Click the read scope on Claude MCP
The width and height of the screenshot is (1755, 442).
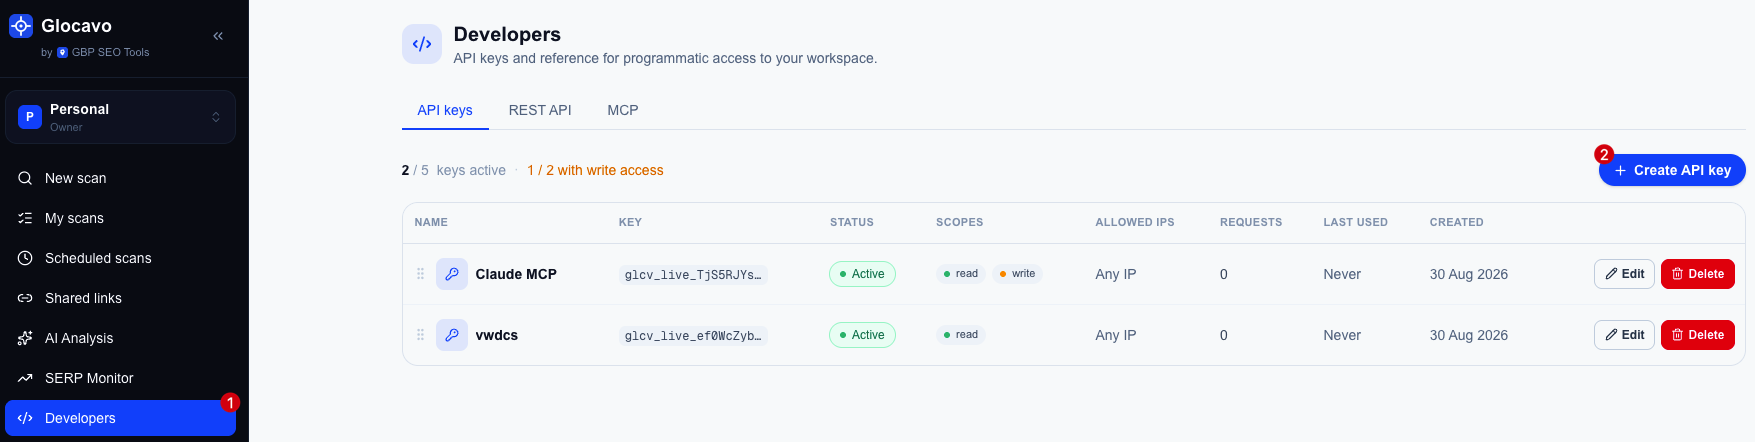click(x=961, y=274)
